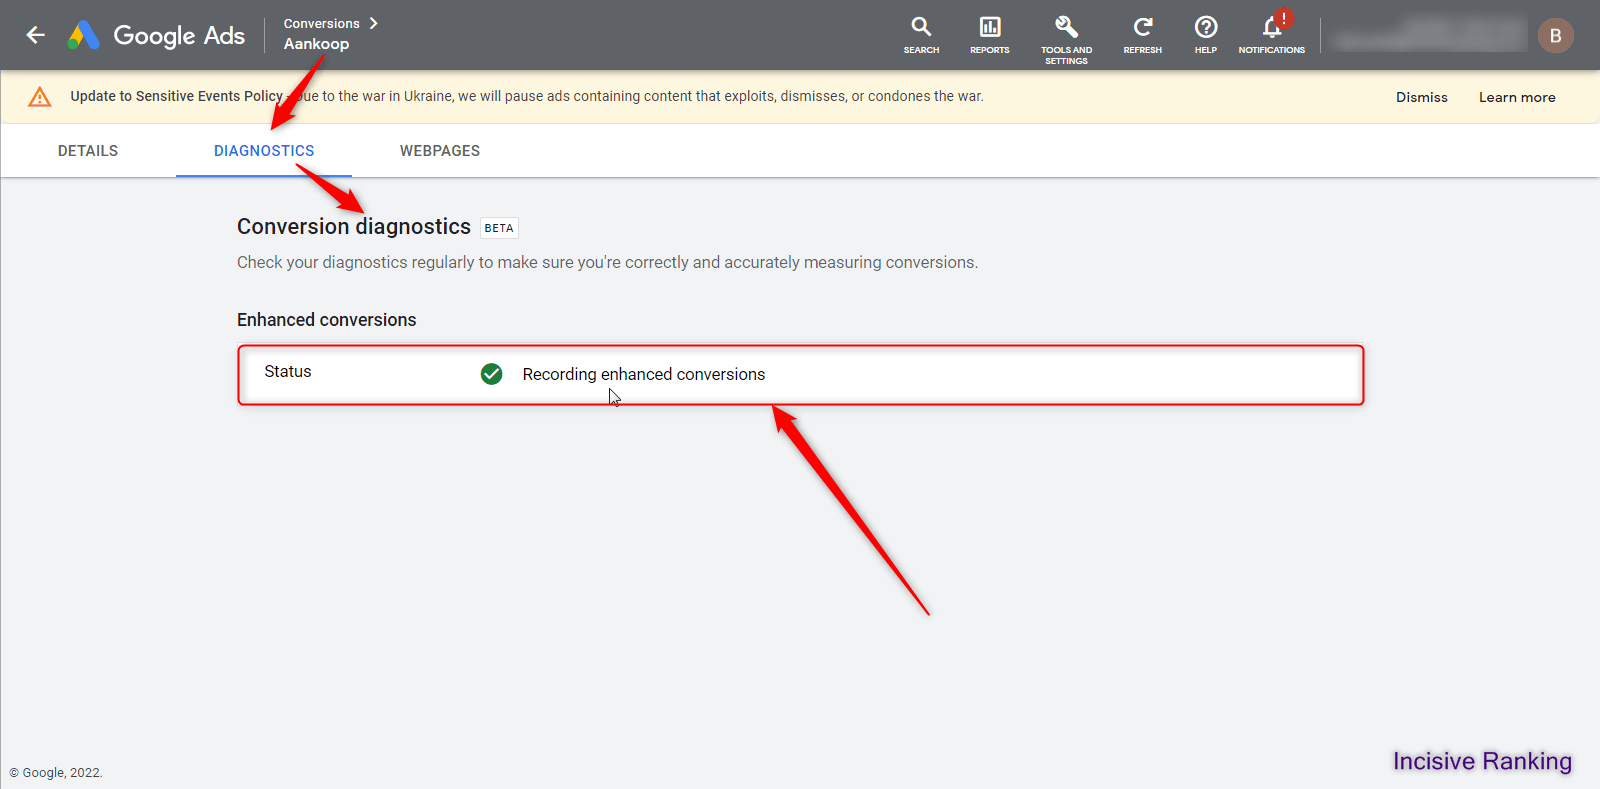Dismiss the Sensitive Events Policy banner

[x=1421, y=97]
